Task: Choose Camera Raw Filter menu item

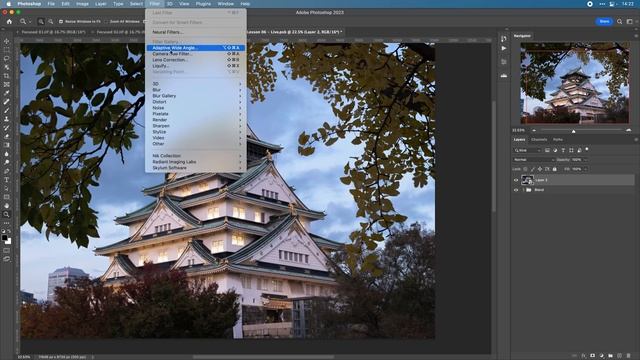Action: click(196, 54)
